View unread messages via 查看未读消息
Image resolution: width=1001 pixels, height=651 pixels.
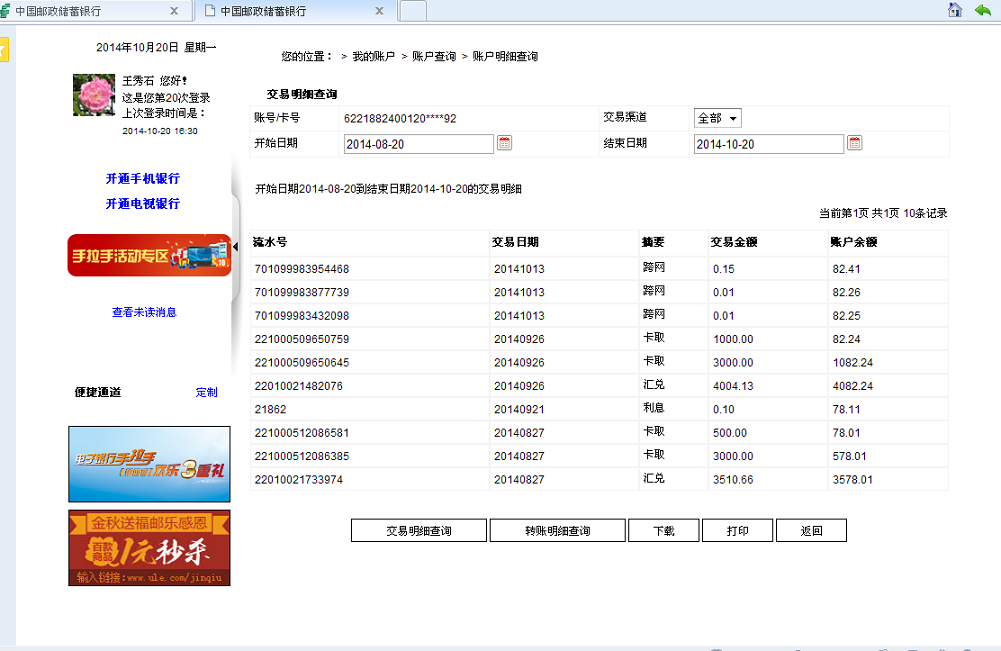click(x=144, y=313)
